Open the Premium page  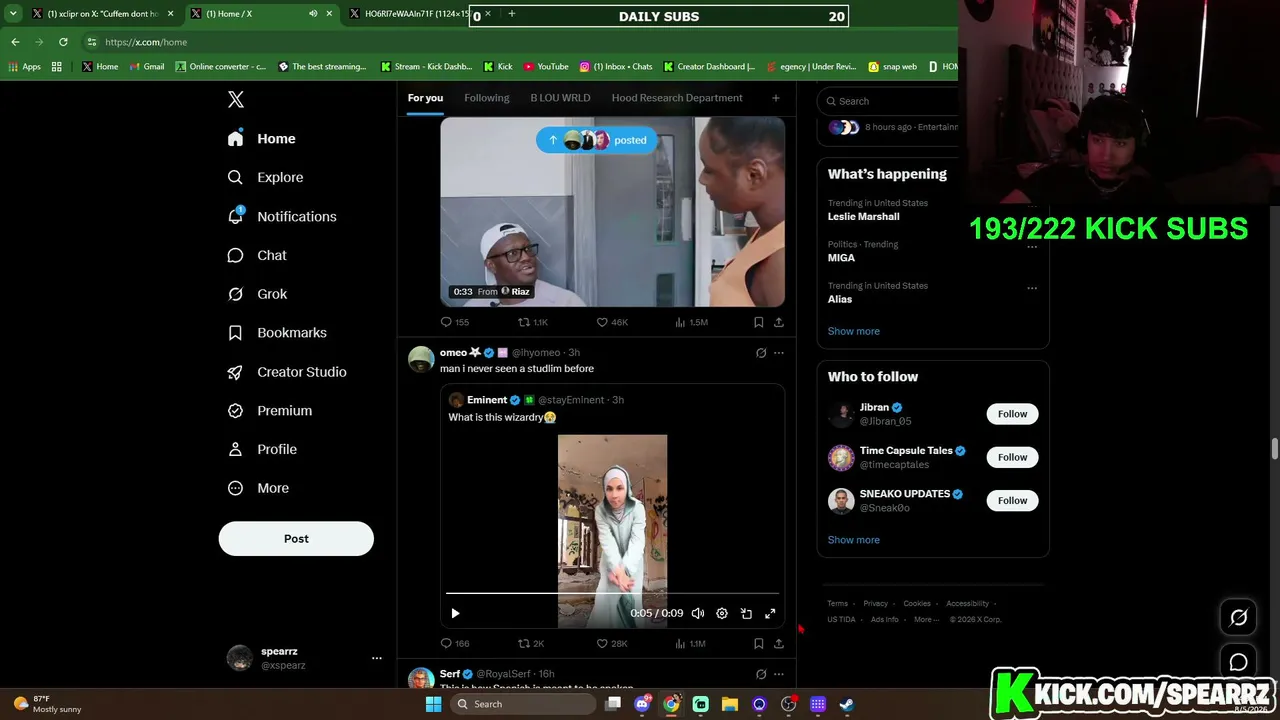tap(270, 411)
